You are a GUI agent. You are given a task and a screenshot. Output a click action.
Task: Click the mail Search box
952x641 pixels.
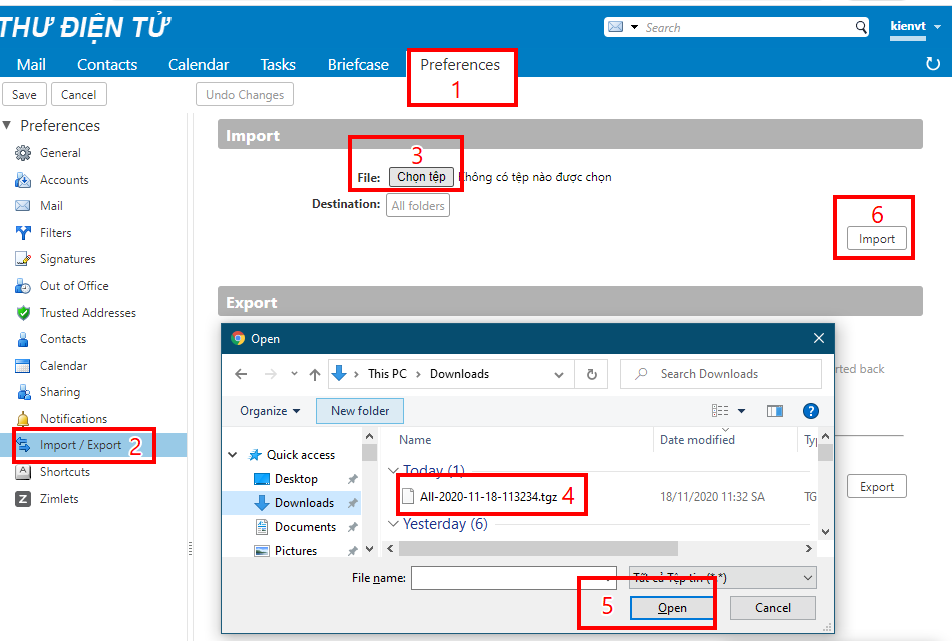(748, 27)
